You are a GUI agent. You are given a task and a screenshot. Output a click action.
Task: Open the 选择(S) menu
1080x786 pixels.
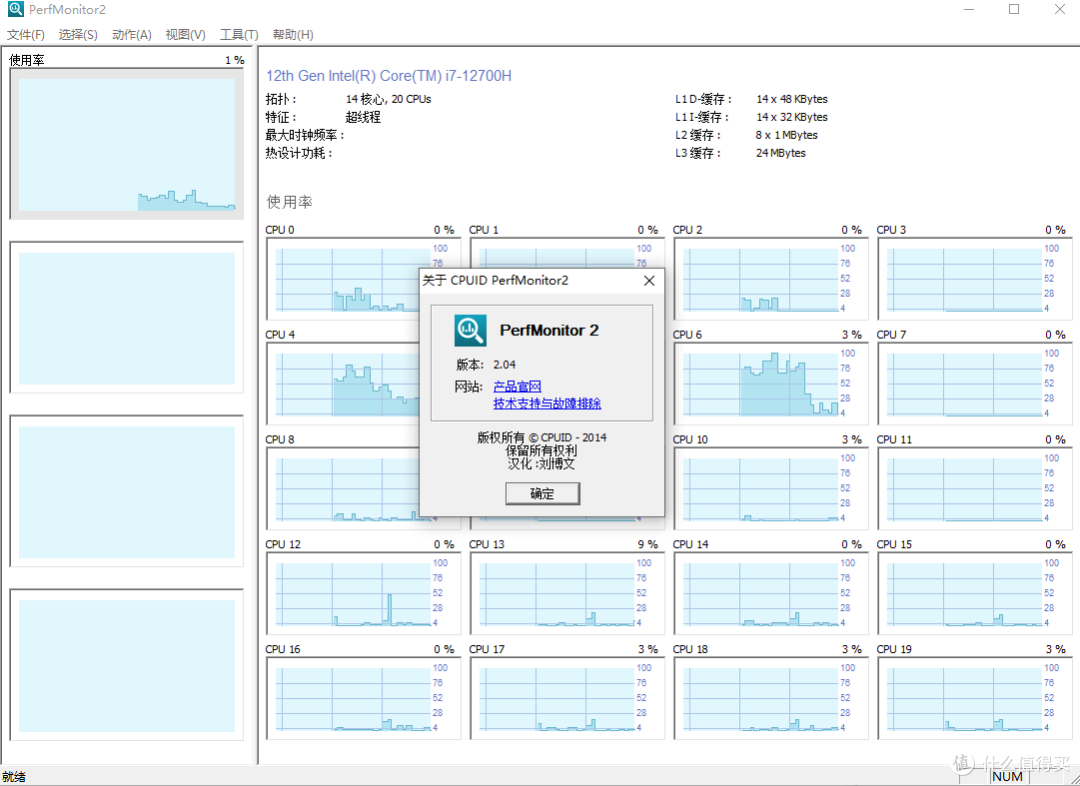[x=78, y=35]
